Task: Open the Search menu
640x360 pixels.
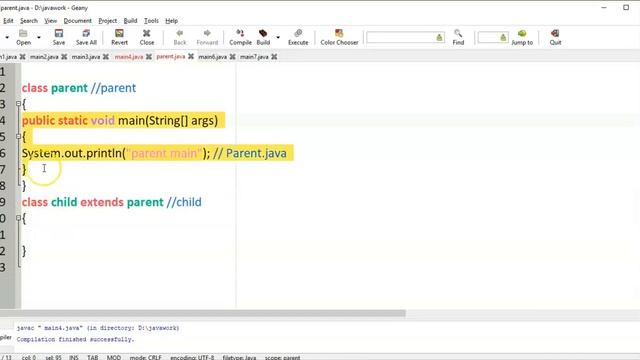Action: coord(29,21)
